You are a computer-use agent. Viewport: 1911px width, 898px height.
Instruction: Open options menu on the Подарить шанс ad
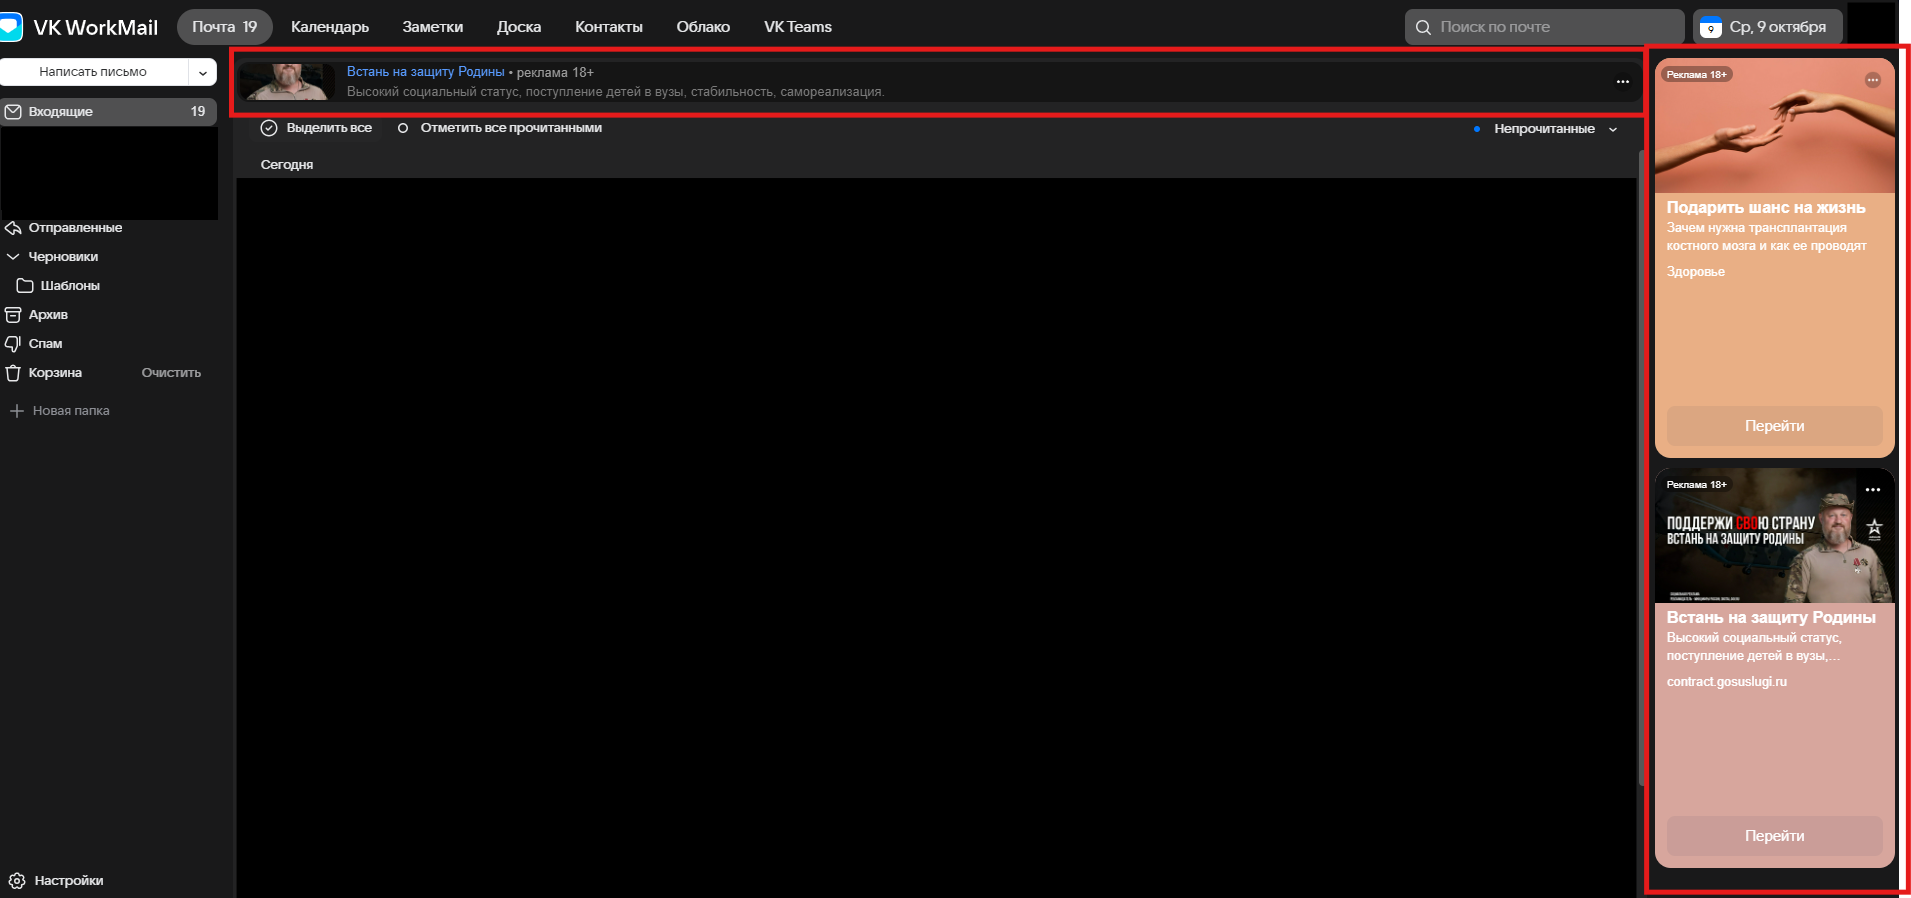click(1873, 80)
